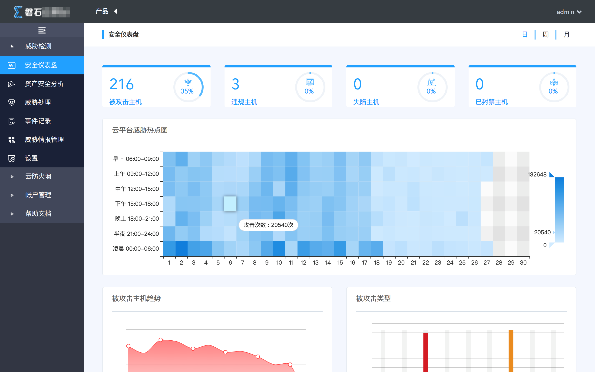The height and width of the screenshot is (372, 595).
Task: Click the dashboard monitor icon in sidebar
Action: coord(12,65)
